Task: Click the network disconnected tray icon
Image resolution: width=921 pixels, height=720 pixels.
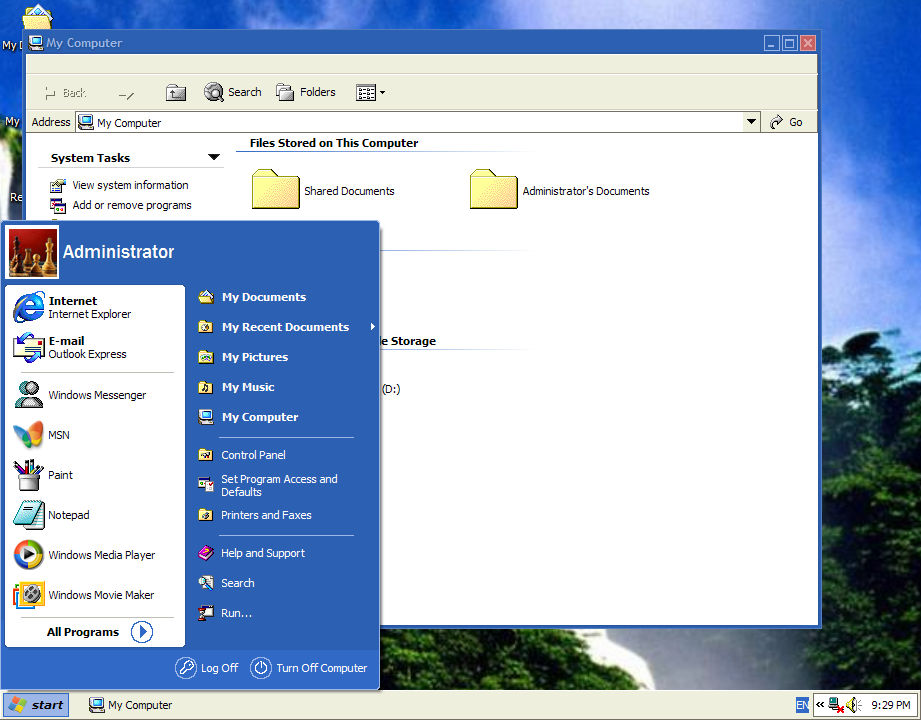Action: (836, 705)
